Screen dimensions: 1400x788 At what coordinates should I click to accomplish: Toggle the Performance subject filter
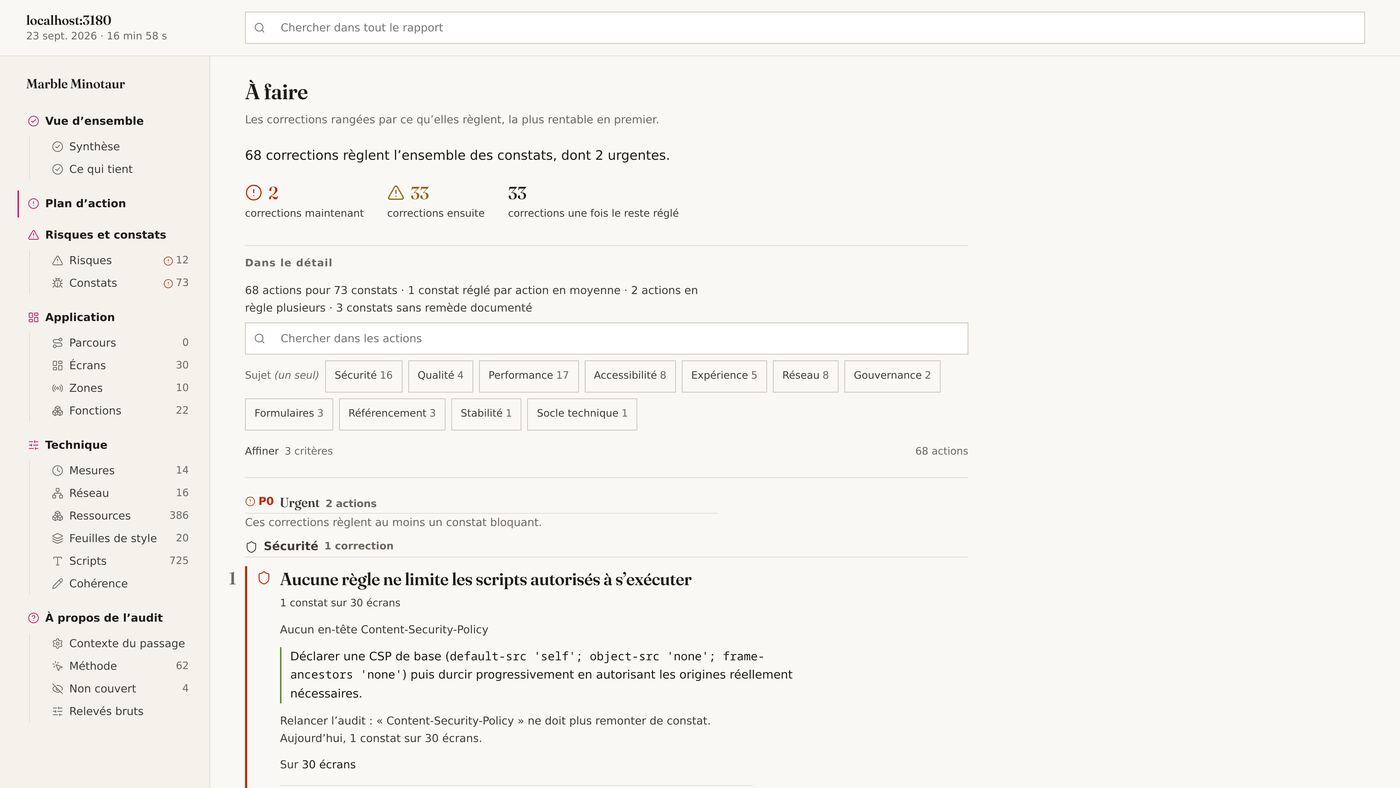(x=528, y=376)
